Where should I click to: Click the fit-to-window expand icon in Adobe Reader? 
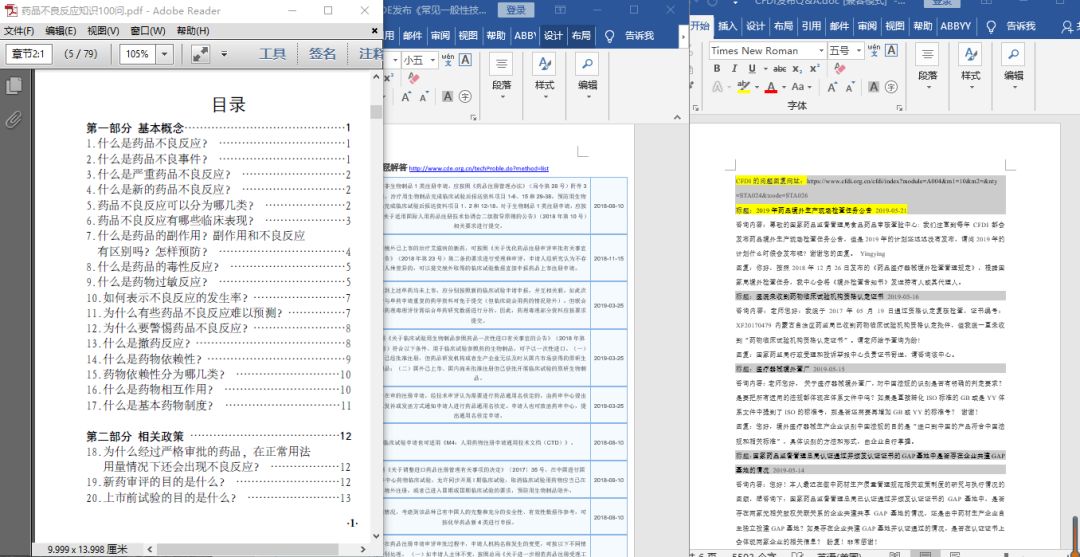pyautogui.click(x=200, y=54)
